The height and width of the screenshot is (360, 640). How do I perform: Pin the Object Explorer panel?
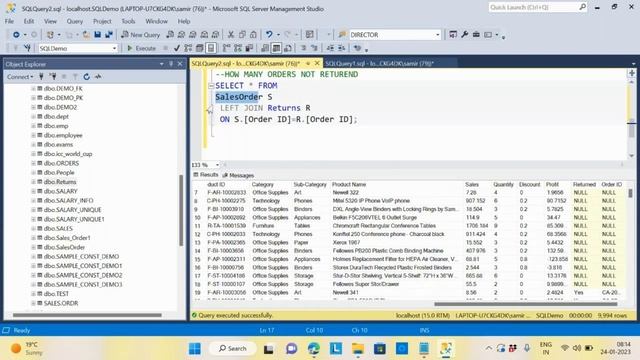pos(171,64)
